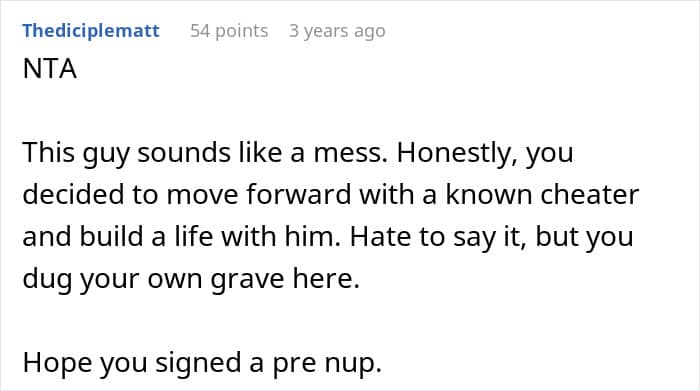
Task: Click the word 'grave' in the comment
Action: point(247,280)
